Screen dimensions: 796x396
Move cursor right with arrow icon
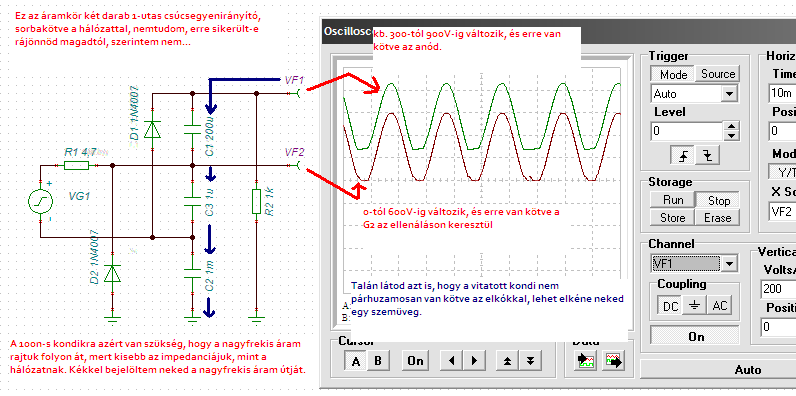(475, 361)
